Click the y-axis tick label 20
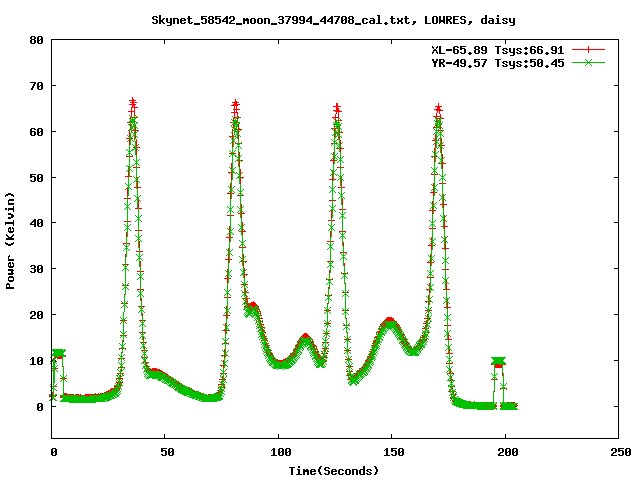 click(37, 315)
